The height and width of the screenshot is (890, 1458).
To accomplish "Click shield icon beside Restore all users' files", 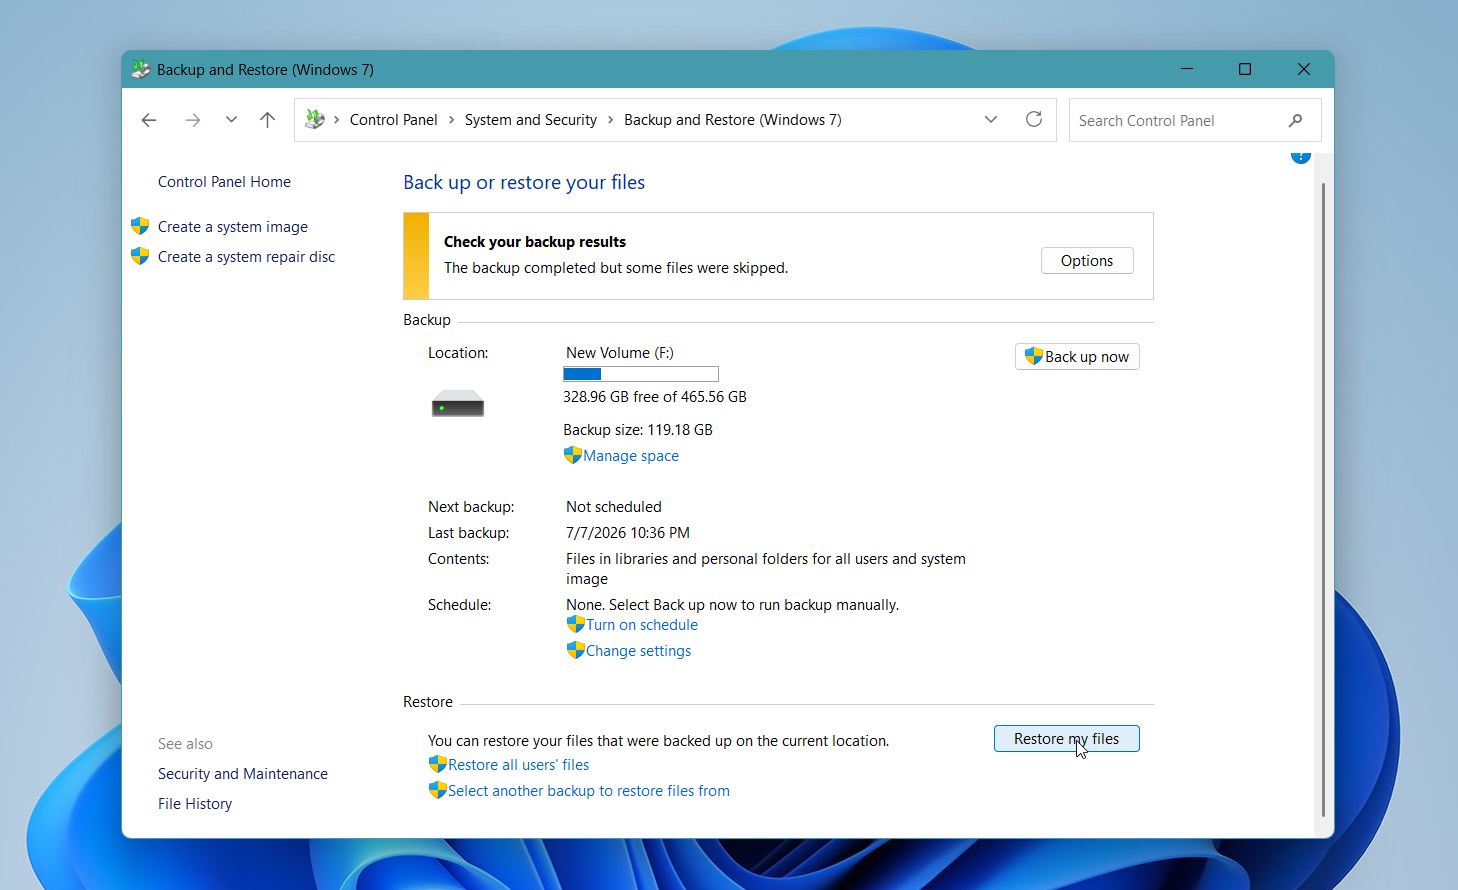I will point(437,764).
